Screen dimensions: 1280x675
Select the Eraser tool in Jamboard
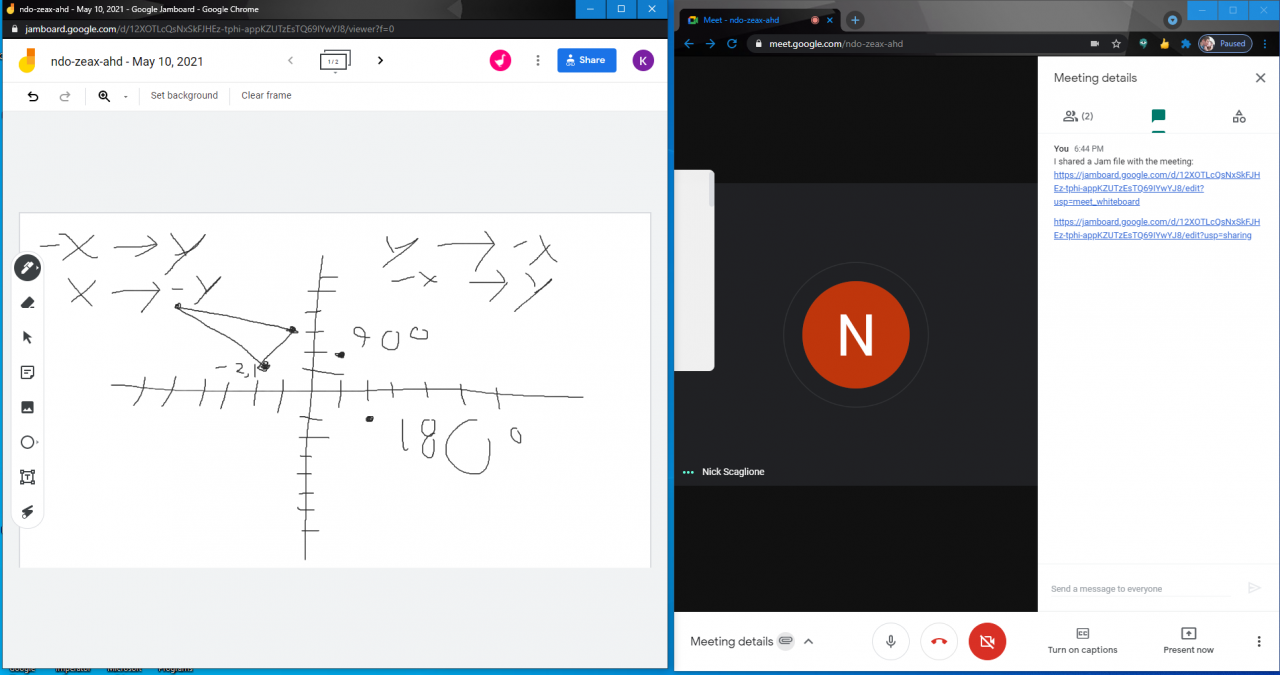[27, 302]
